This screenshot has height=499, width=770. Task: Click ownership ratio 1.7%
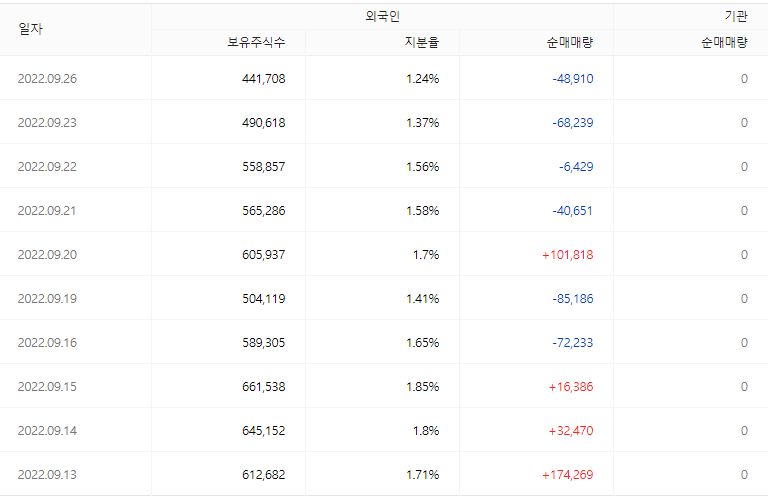point(426,254)
